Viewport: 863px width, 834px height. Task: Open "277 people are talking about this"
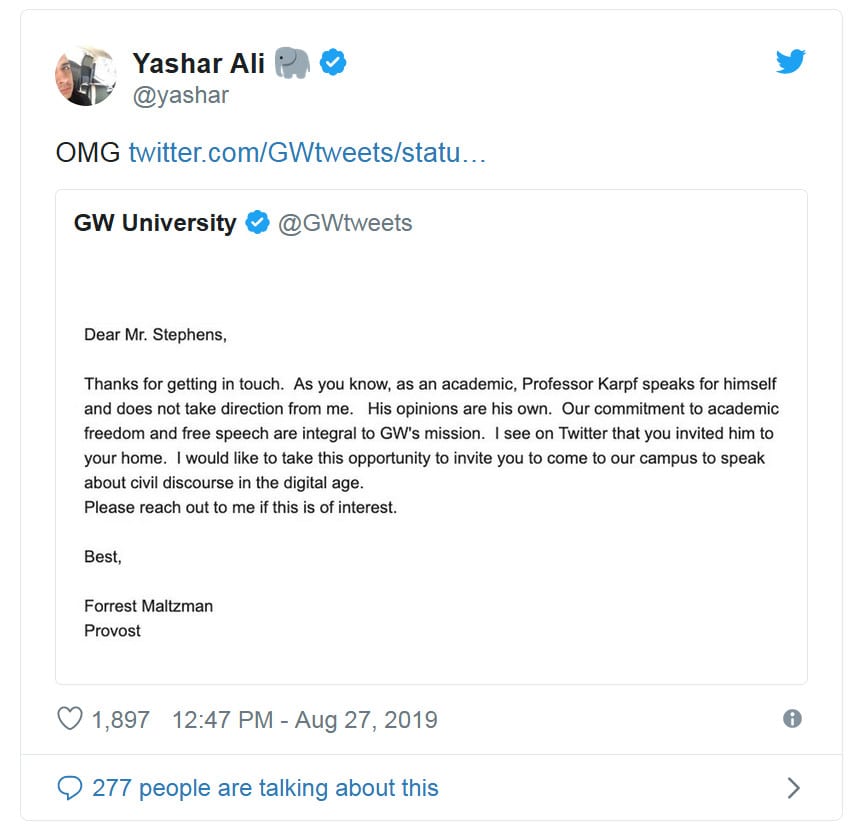click(x=265, y=788)
